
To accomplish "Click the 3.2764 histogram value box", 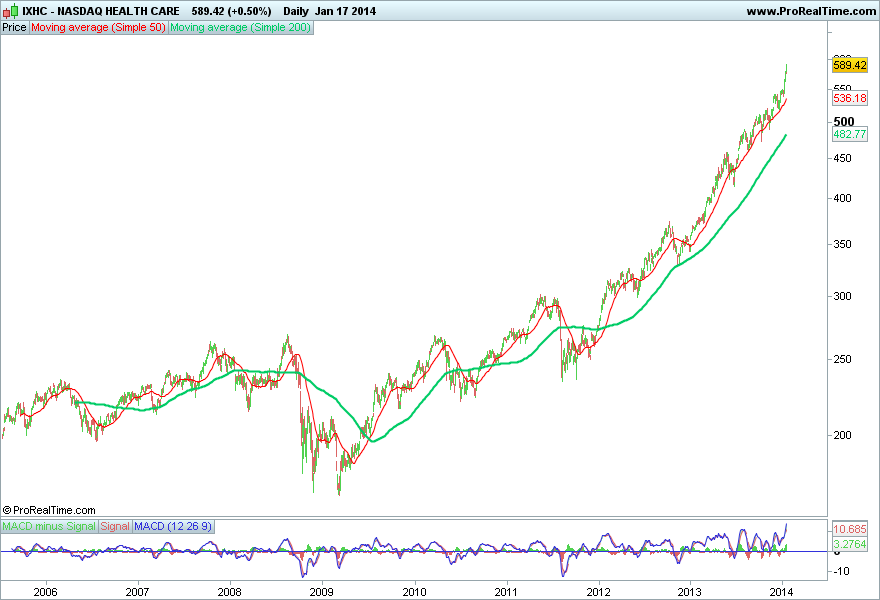I will [850, 544].
